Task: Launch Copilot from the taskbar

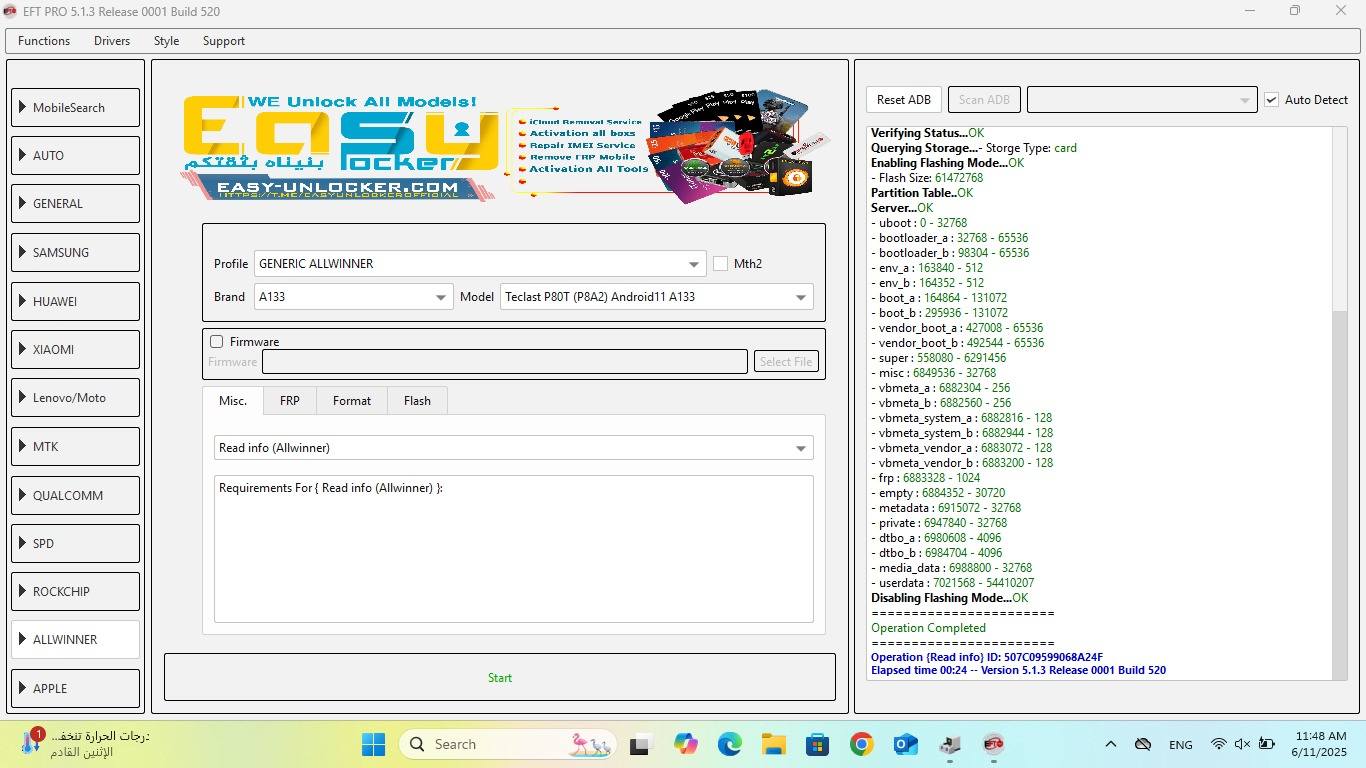Action: (685, 744)
